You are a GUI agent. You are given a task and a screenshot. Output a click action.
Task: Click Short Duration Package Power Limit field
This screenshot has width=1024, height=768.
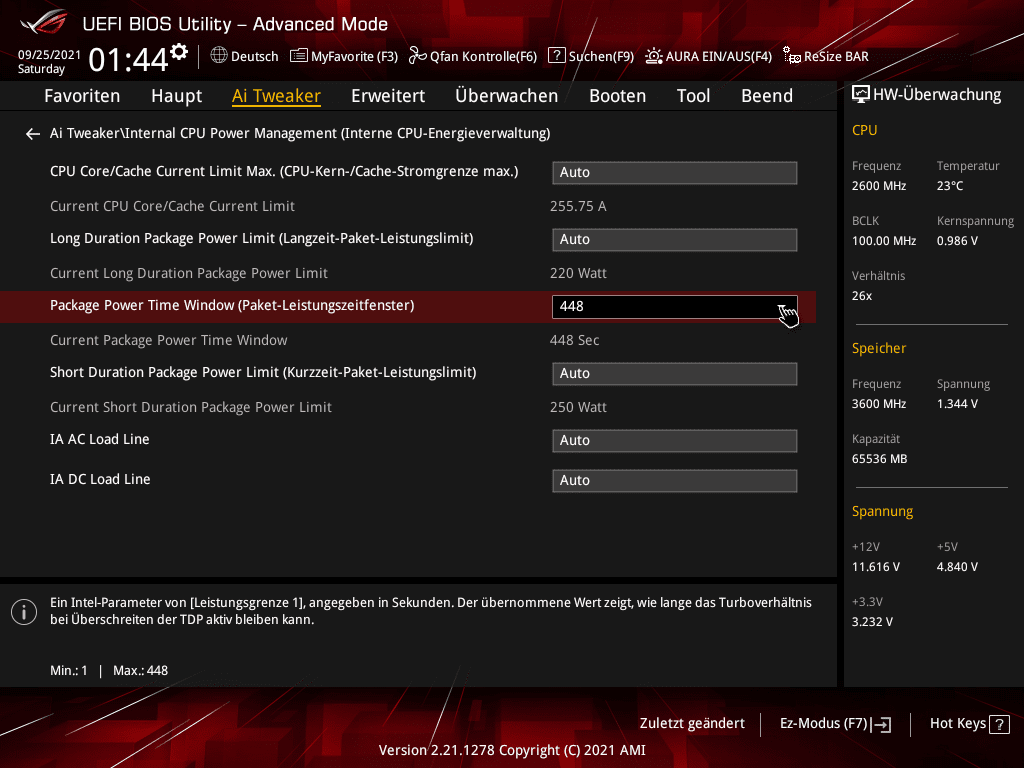point(675,374)
